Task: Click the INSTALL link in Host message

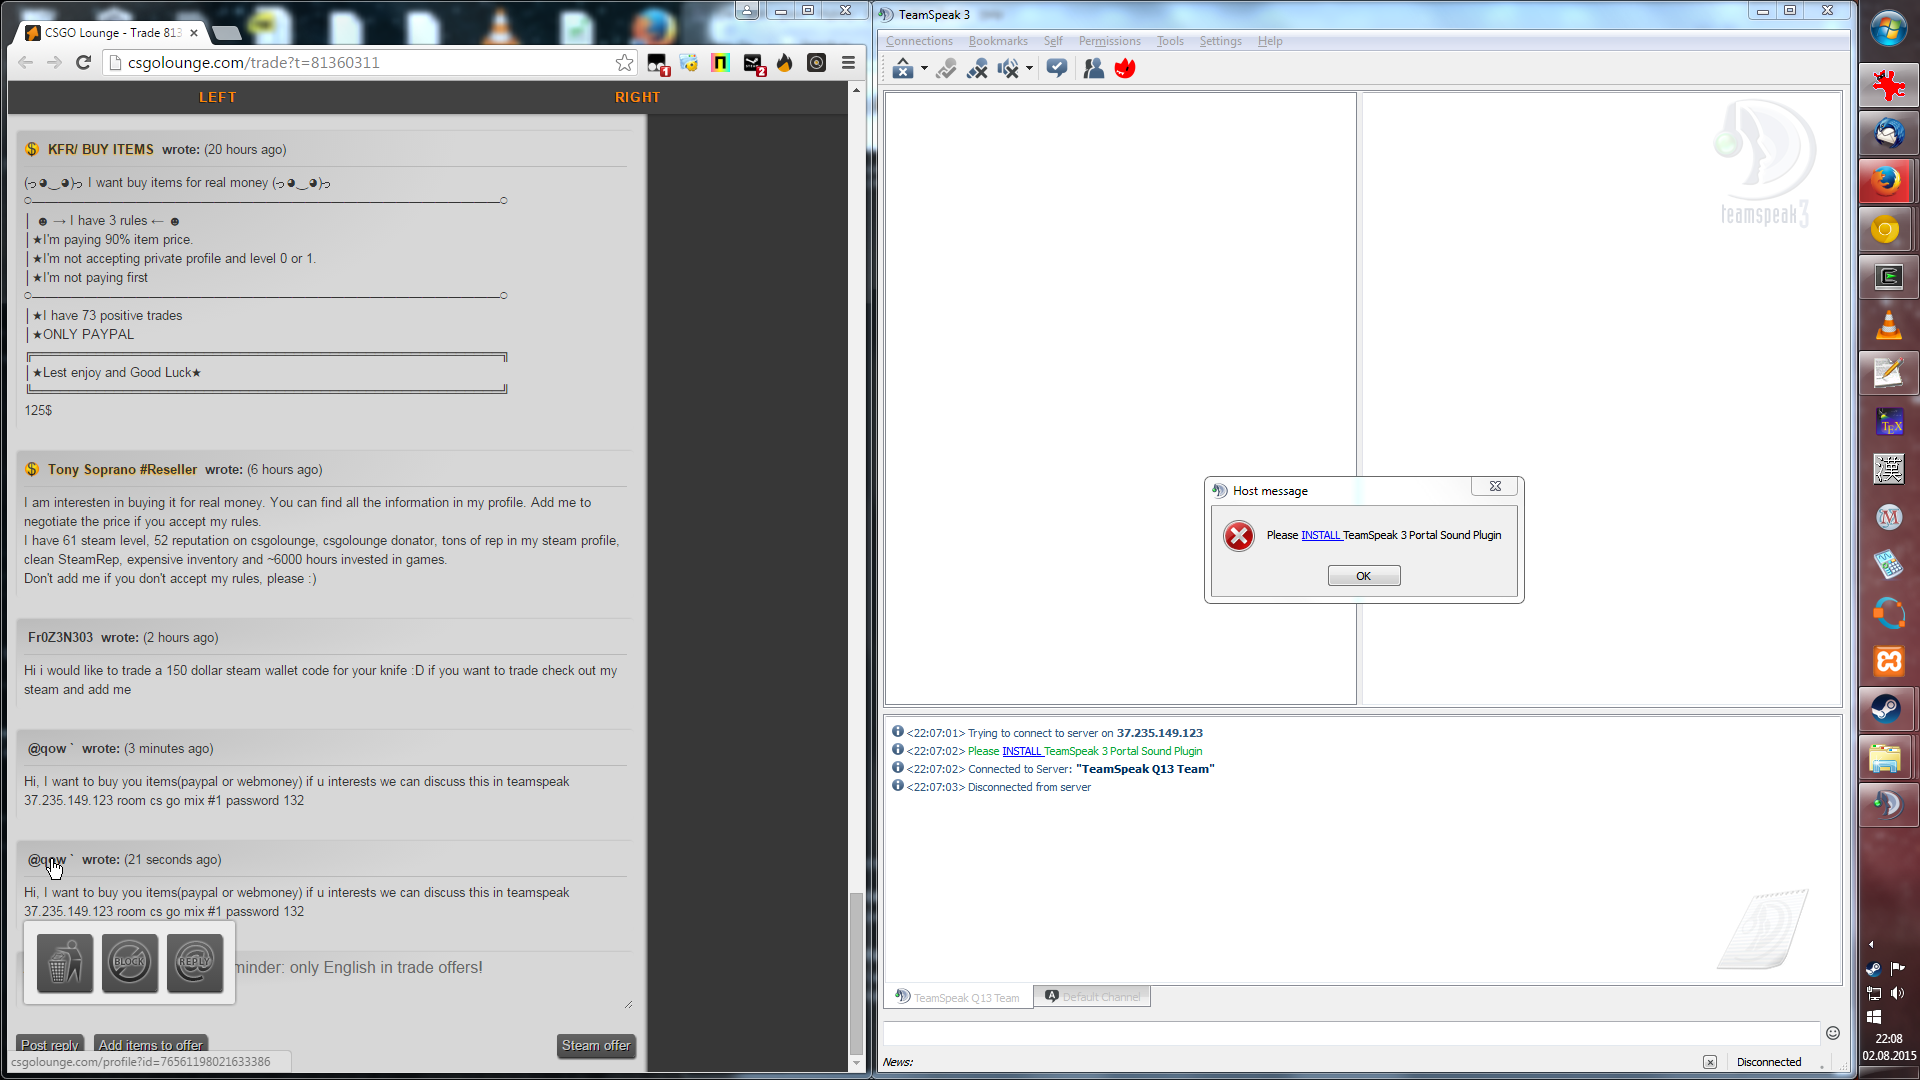Action: 1320,536
